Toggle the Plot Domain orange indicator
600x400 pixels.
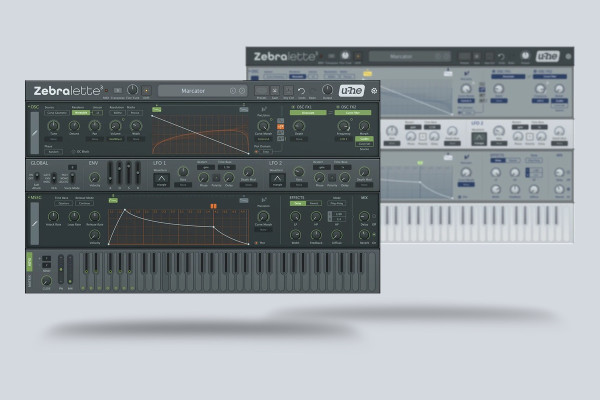tap(256, 152)
